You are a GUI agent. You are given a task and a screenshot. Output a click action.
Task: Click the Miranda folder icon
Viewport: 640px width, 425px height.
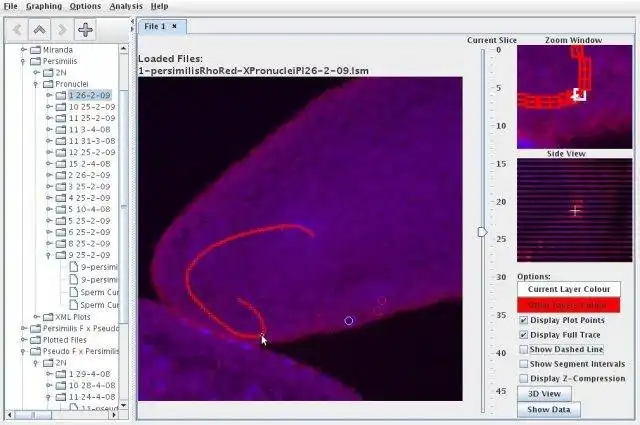[x=36, y=50]
